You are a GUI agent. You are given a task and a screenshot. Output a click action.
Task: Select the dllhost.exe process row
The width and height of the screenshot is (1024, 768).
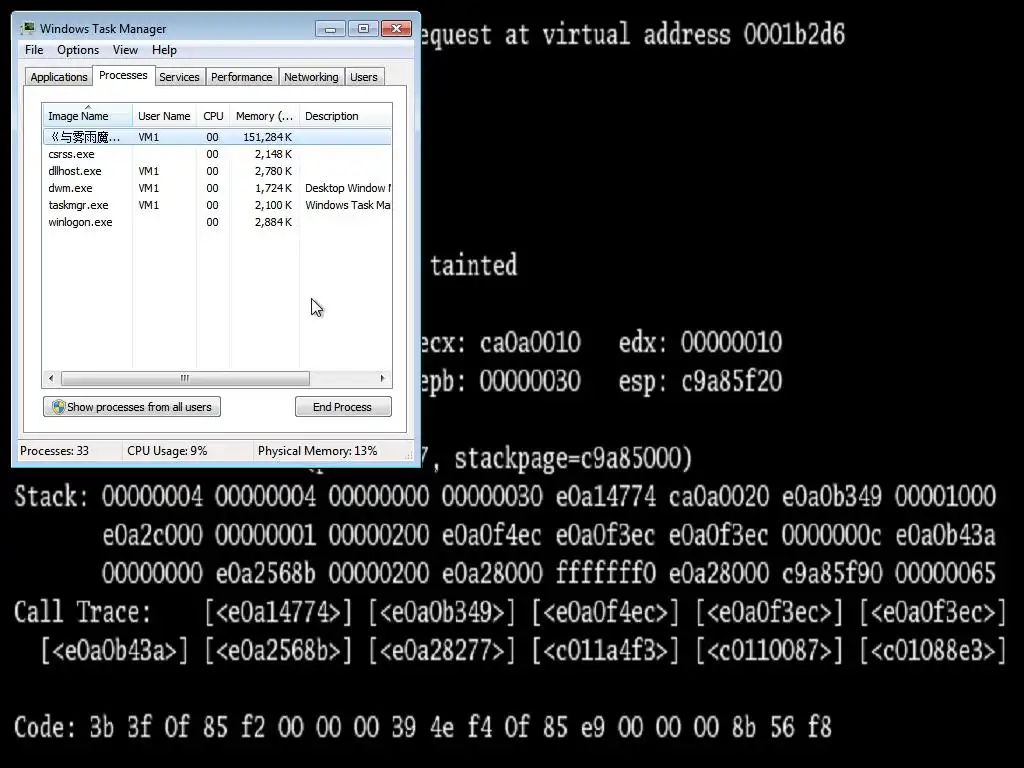pos(217,171)
